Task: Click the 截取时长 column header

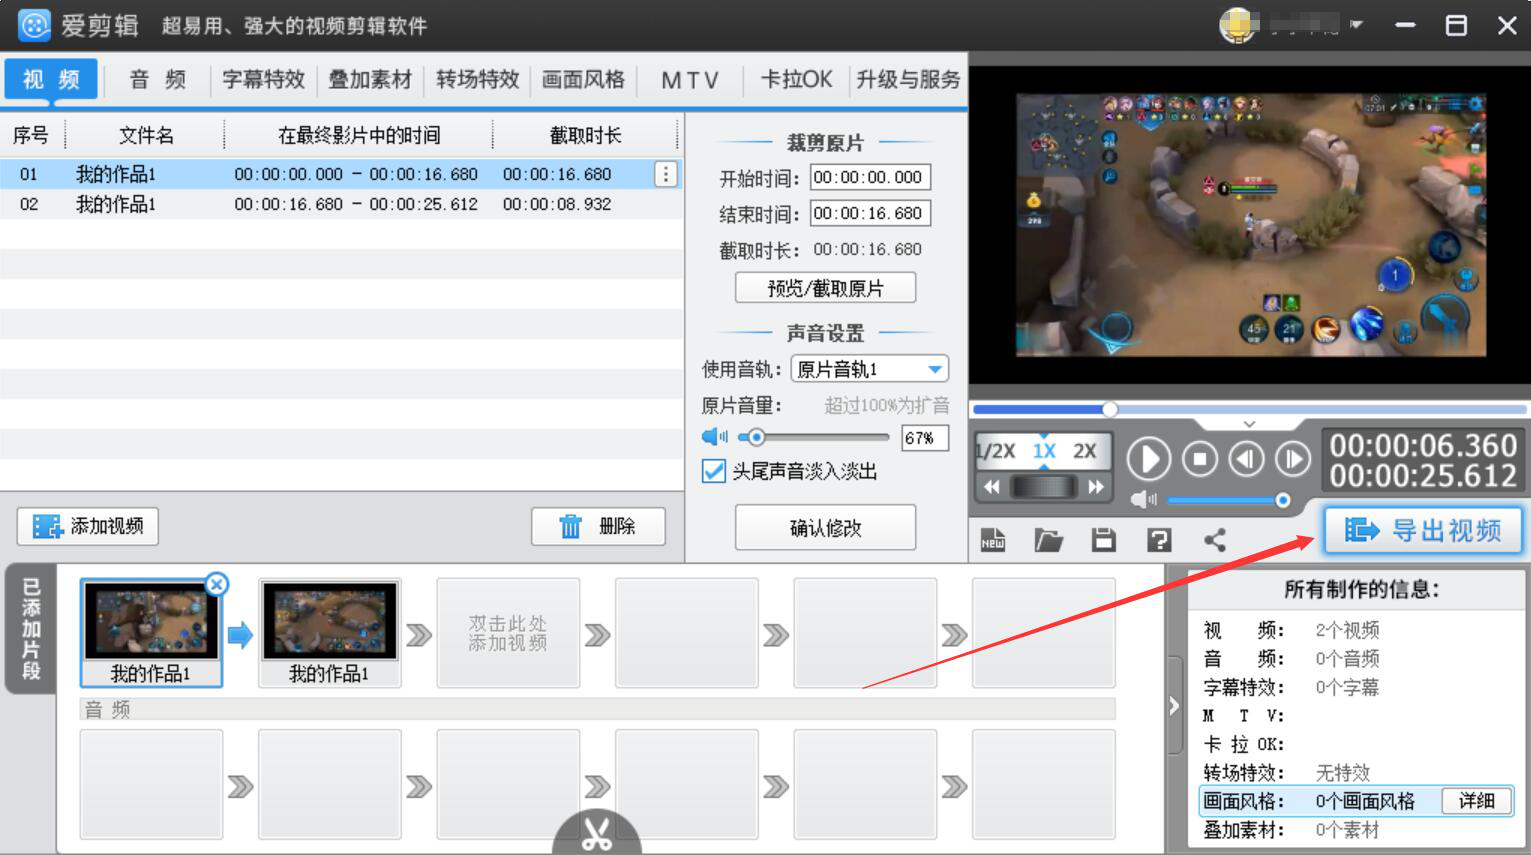Action: pos(586,135)
